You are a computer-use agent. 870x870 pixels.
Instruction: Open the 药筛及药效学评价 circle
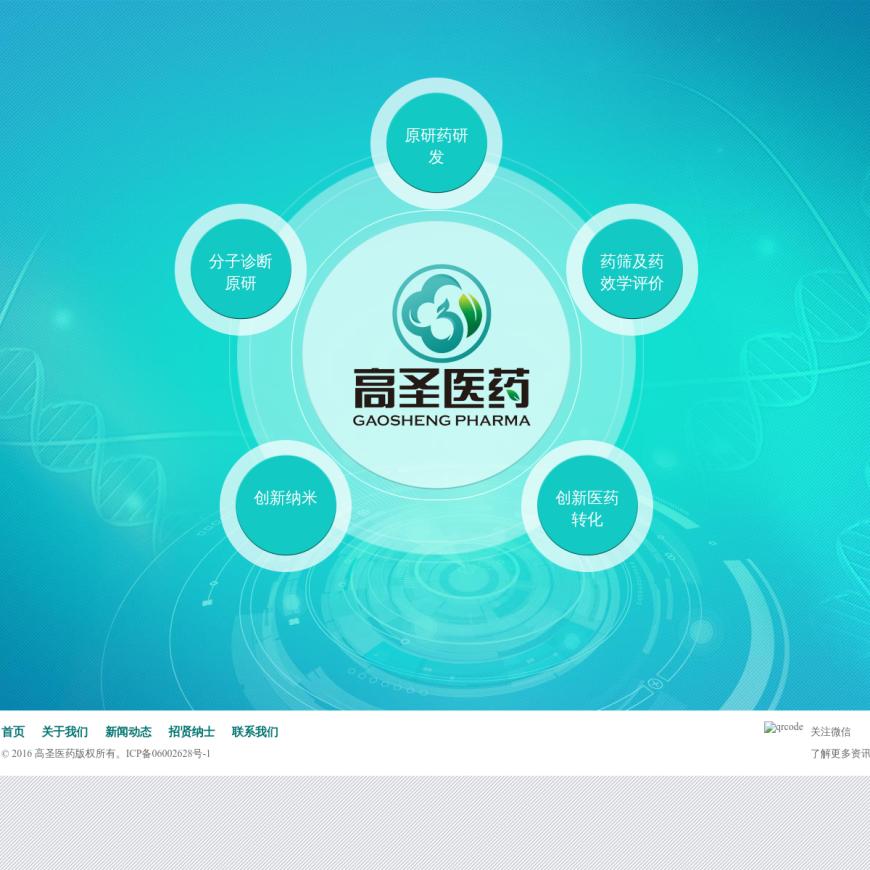pos(631,270)
